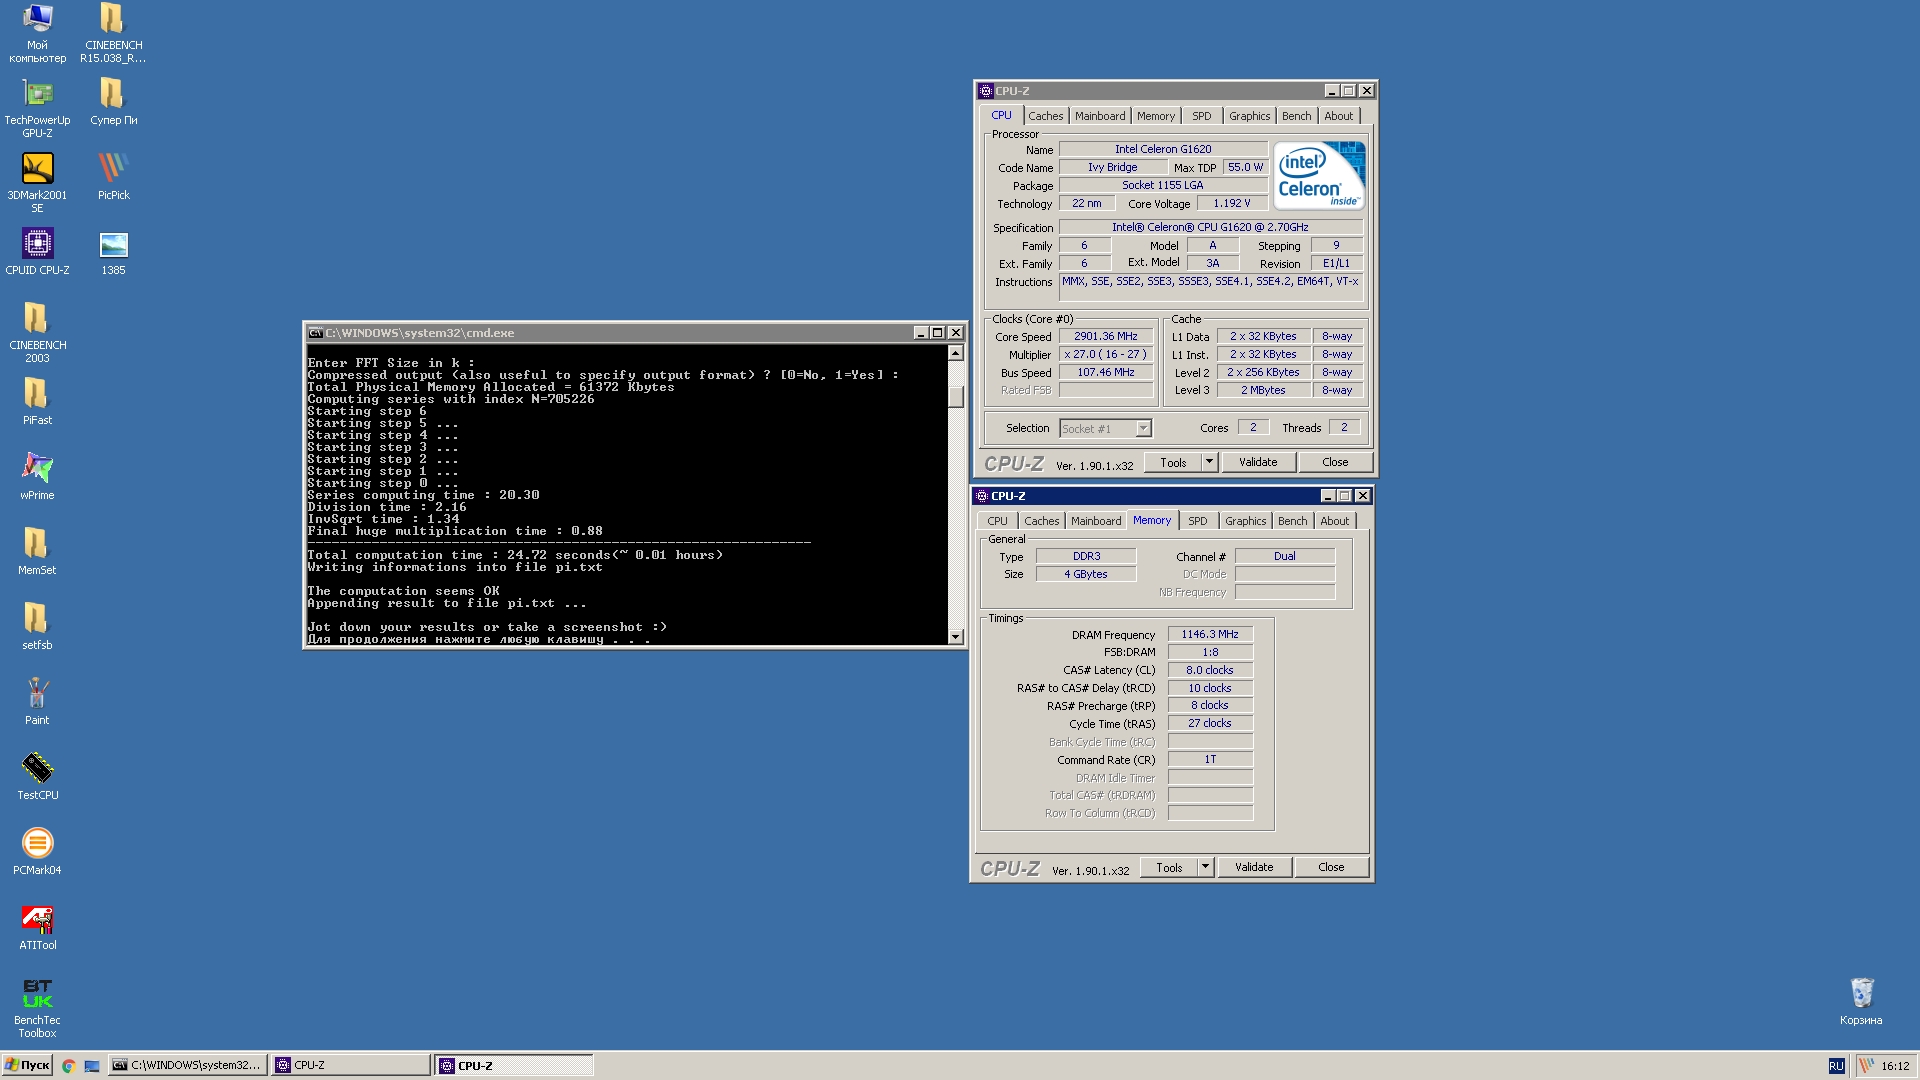Click Validate in upper CPU-Z window
Viewport: 1920px width, 1080px height.
coord(1258,462)
